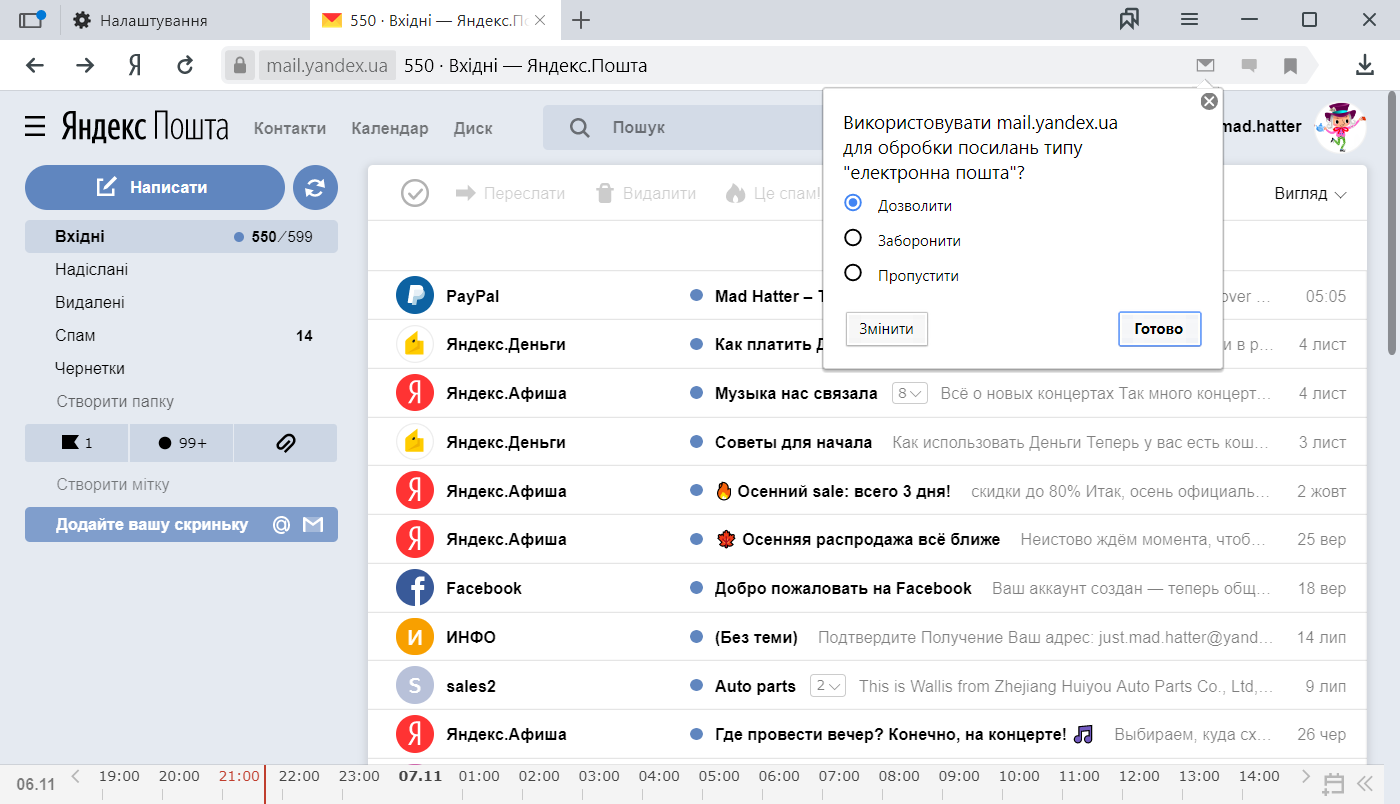Click the mail protocol handler icon in address bar
Screen dimensions: 1400x804
pos(1205,66)
